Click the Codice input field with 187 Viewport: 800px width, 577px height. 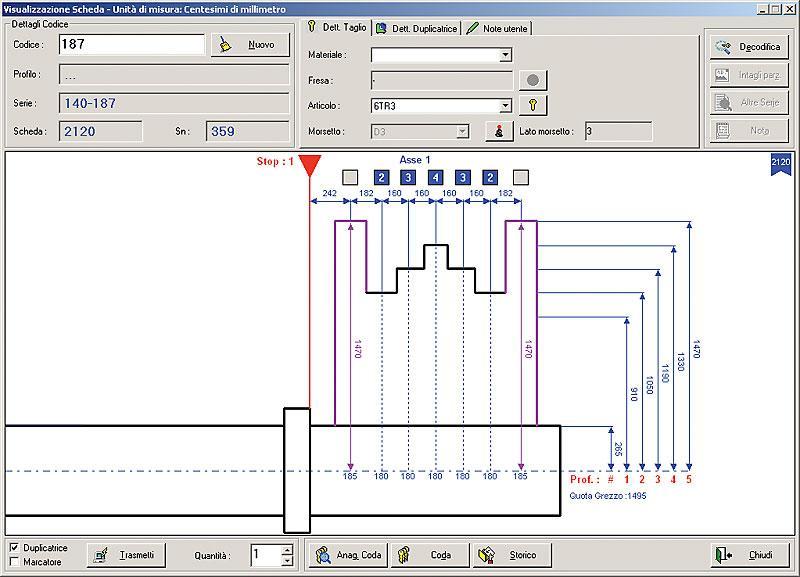point(132,44)
